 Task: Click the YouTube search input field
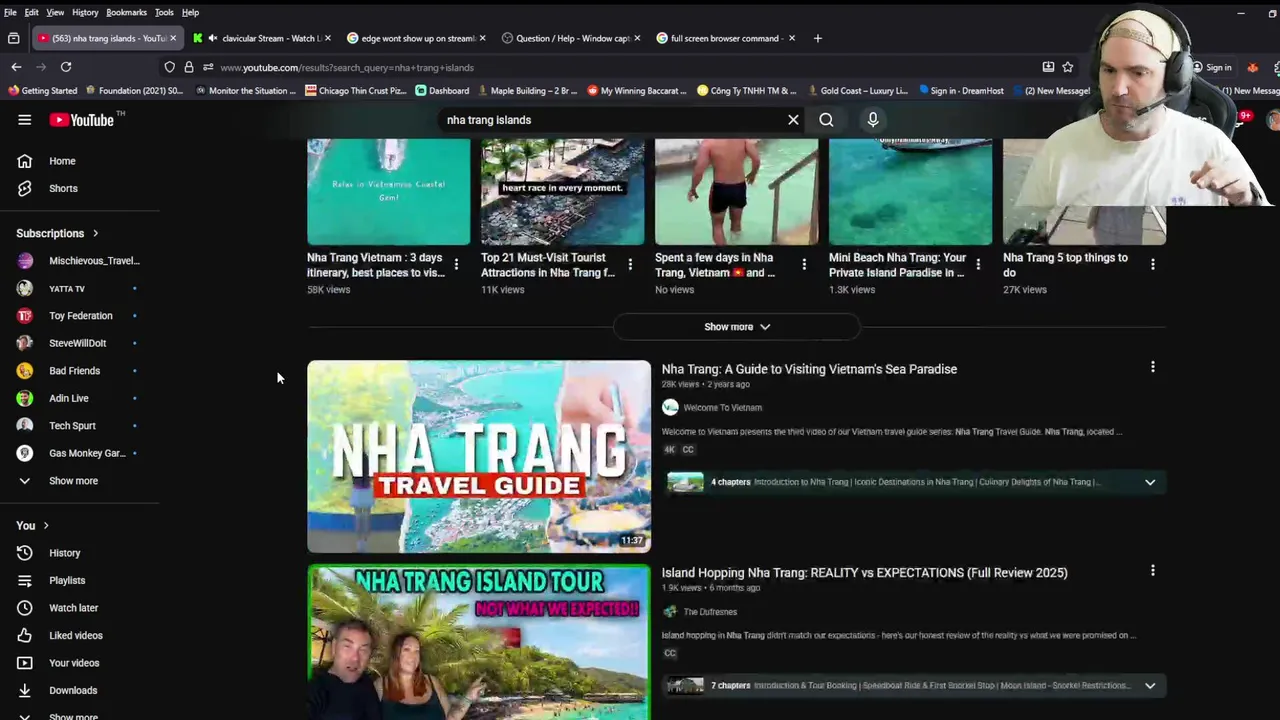pos(610,120)
